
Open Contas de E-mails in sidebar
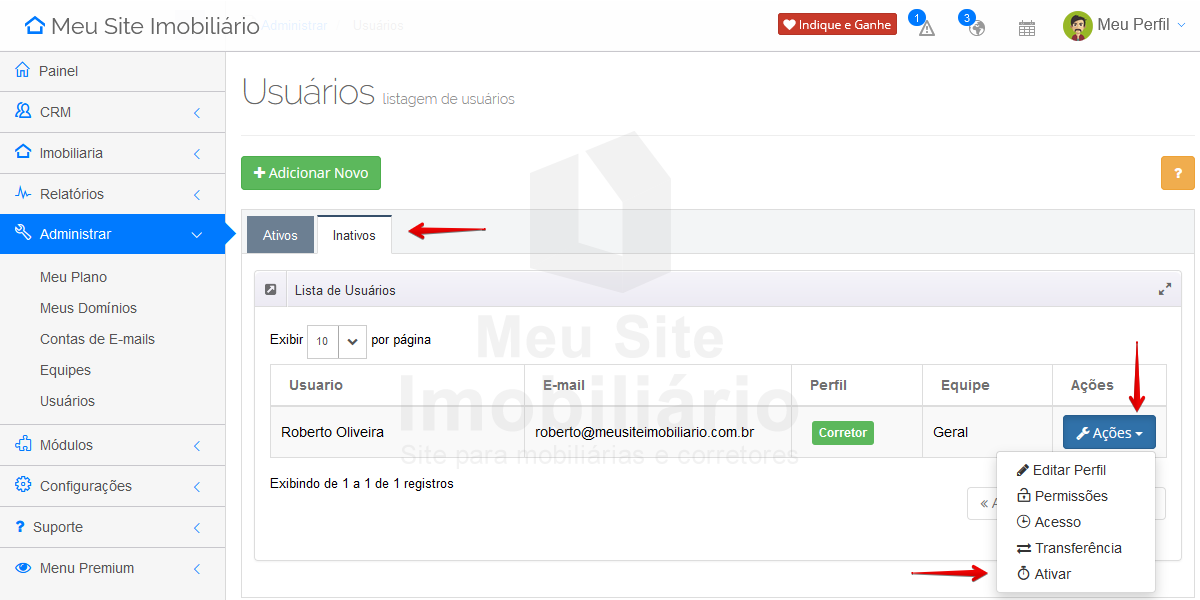[97, 339]
